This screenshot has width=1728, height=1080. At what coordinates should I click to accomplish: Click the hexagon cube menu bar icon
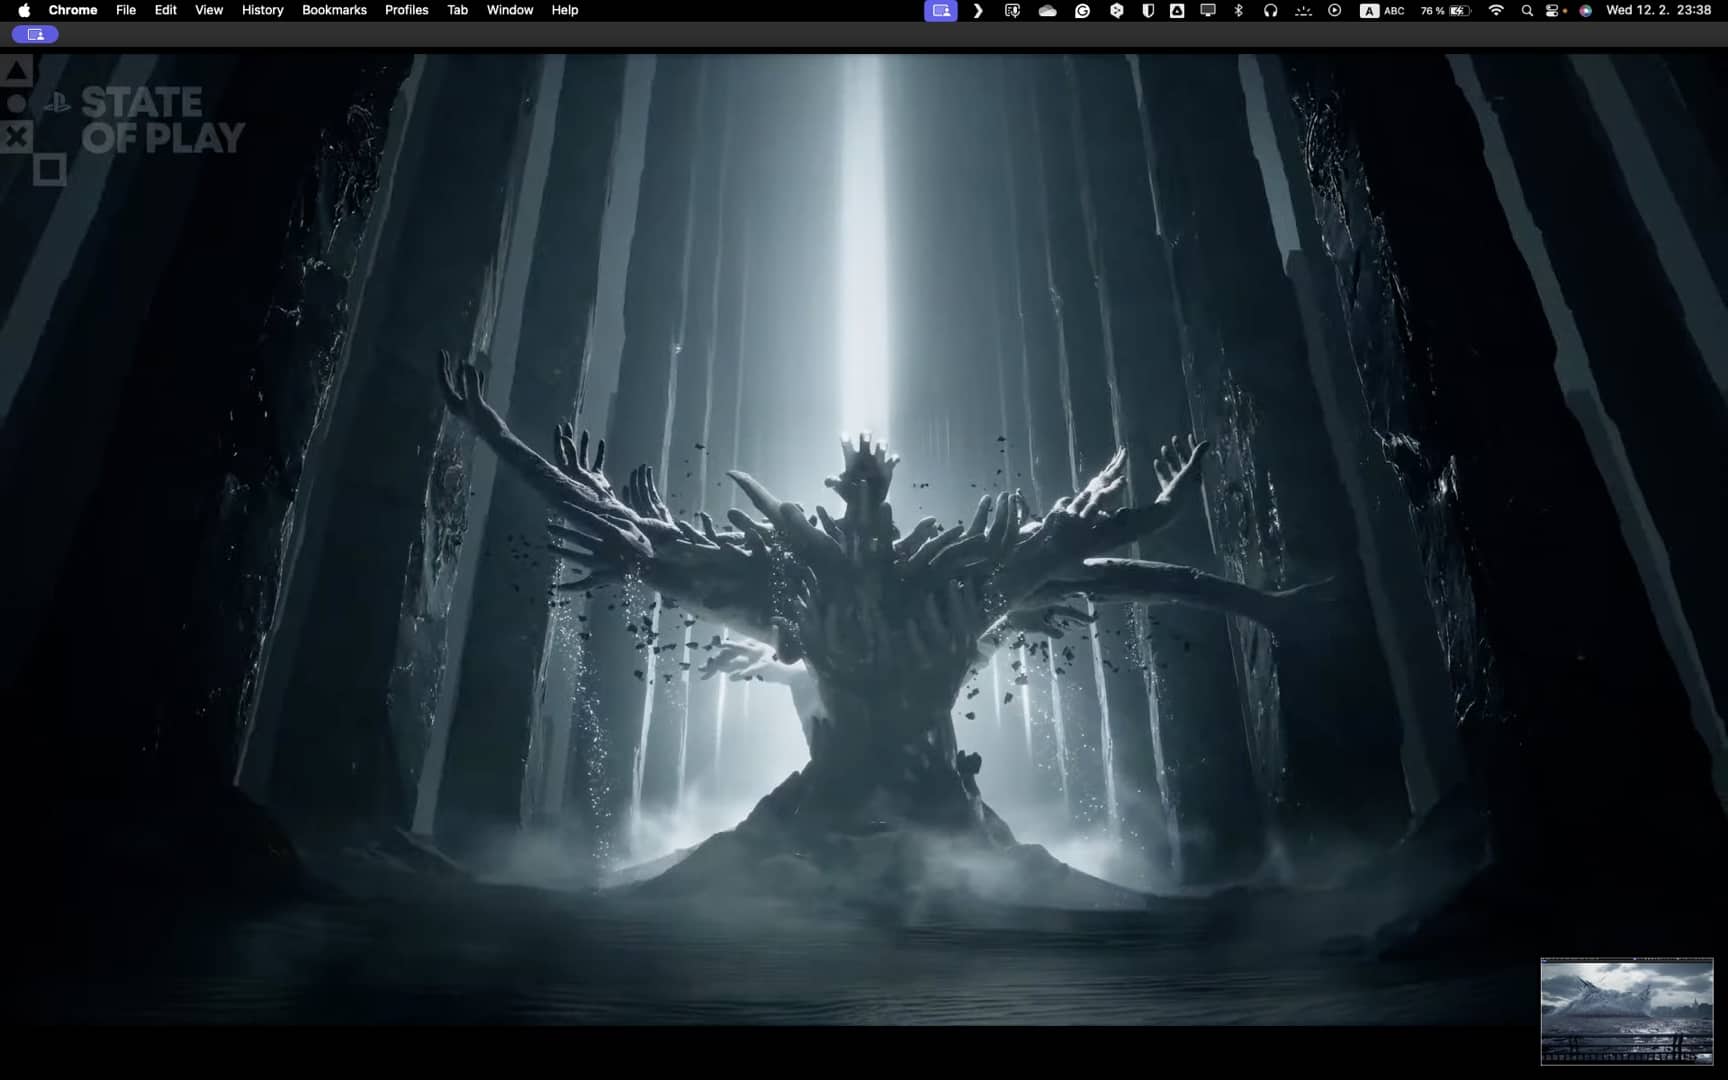pos(1117,11)
